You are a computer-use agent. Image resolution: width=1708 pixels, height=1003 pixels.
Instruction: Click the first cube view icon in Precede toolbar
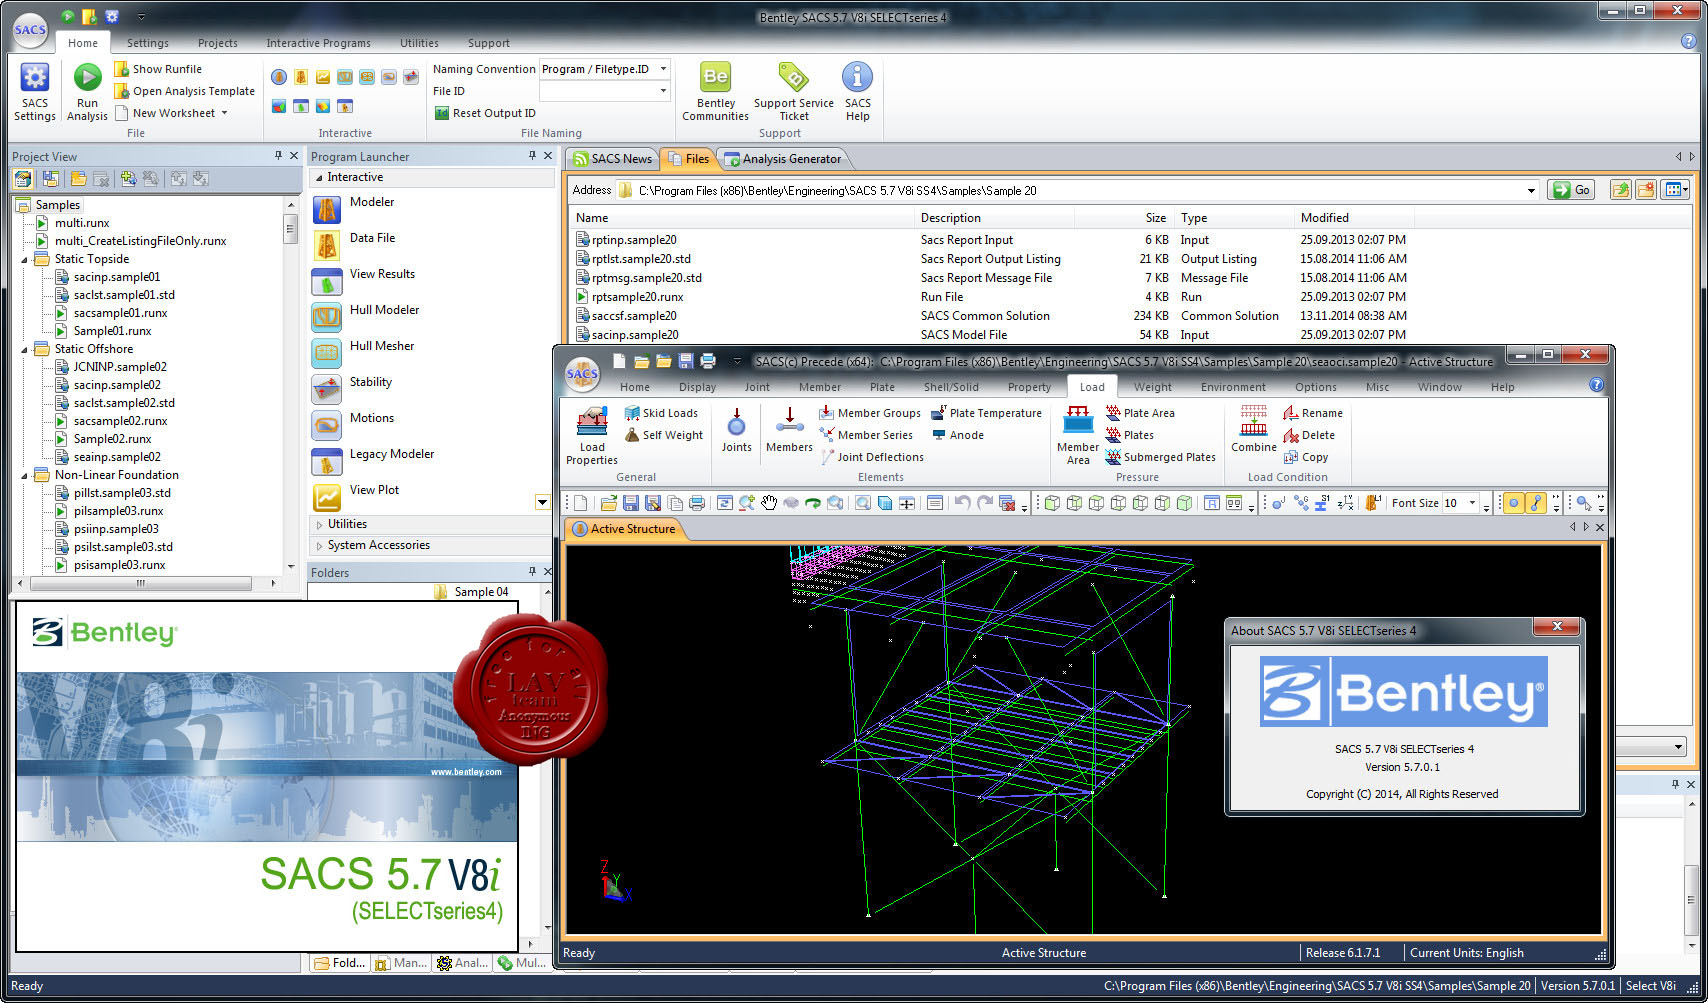pos(1052,503)
